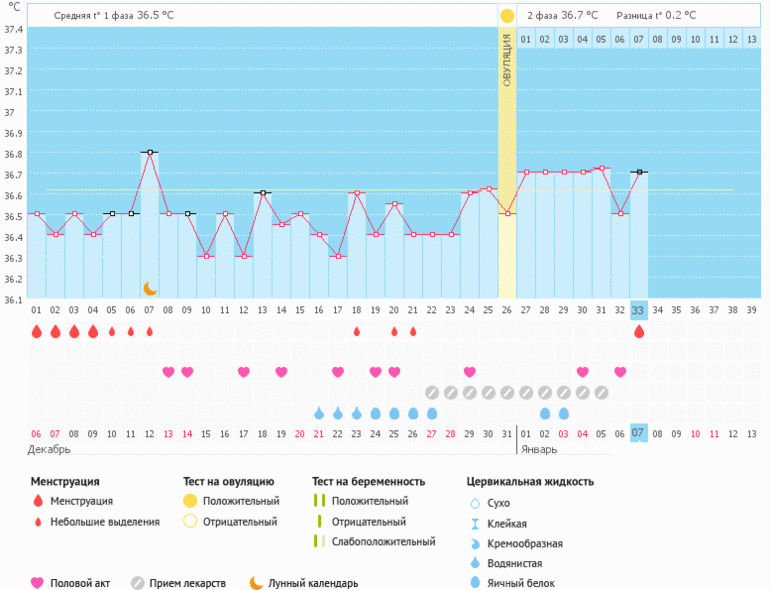Image resolution: width=770 pixels, height=590 pixels.
Task: Click the cervical fluid drop on cycle day 29
Action: (x=564, y=413)
